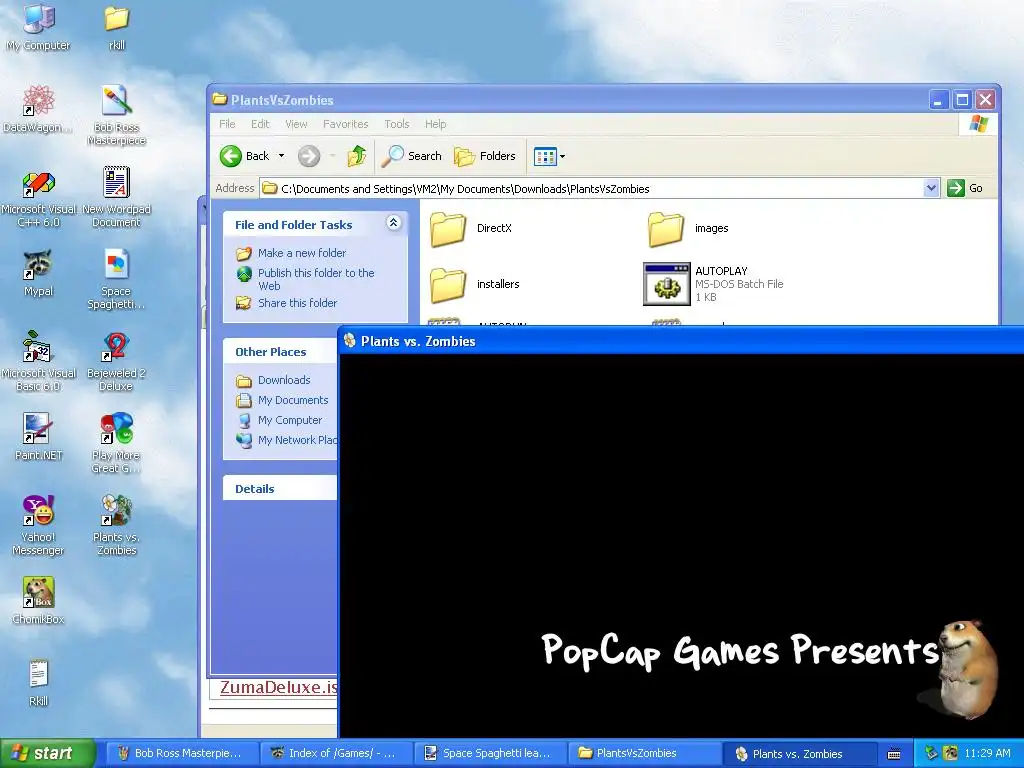Select the installers folder

[x=475, y=285]
